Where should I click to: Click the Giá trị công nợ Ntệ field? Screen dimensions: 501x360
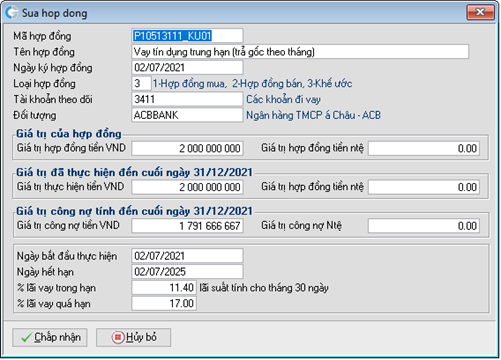click(424, 226)
